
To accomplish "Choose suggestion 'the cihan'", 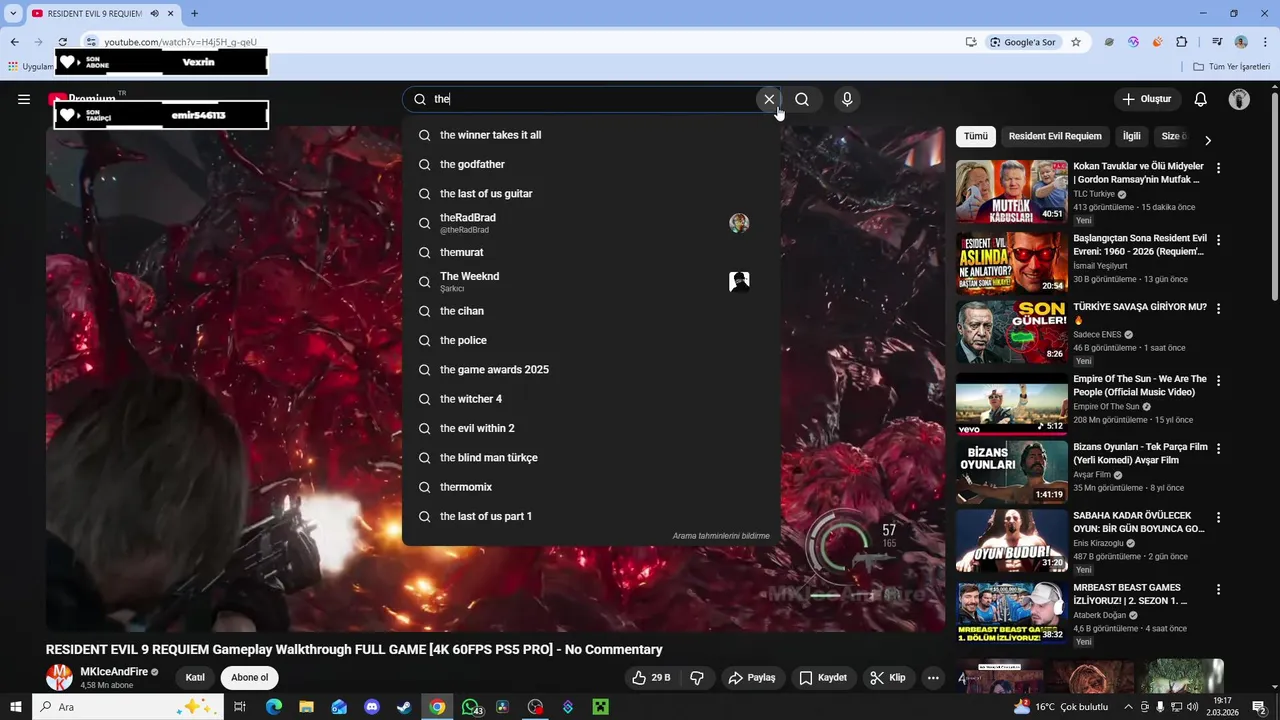I will coord(591,311).
